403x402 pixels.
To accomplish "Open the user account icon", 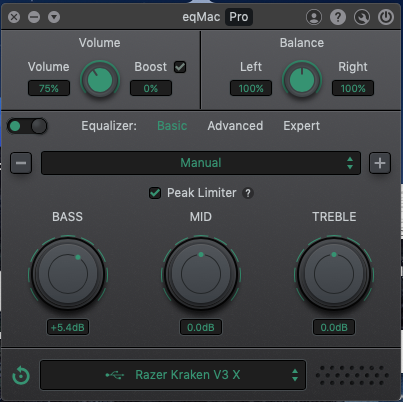I will pyautogui.click(x=314, y=17).
